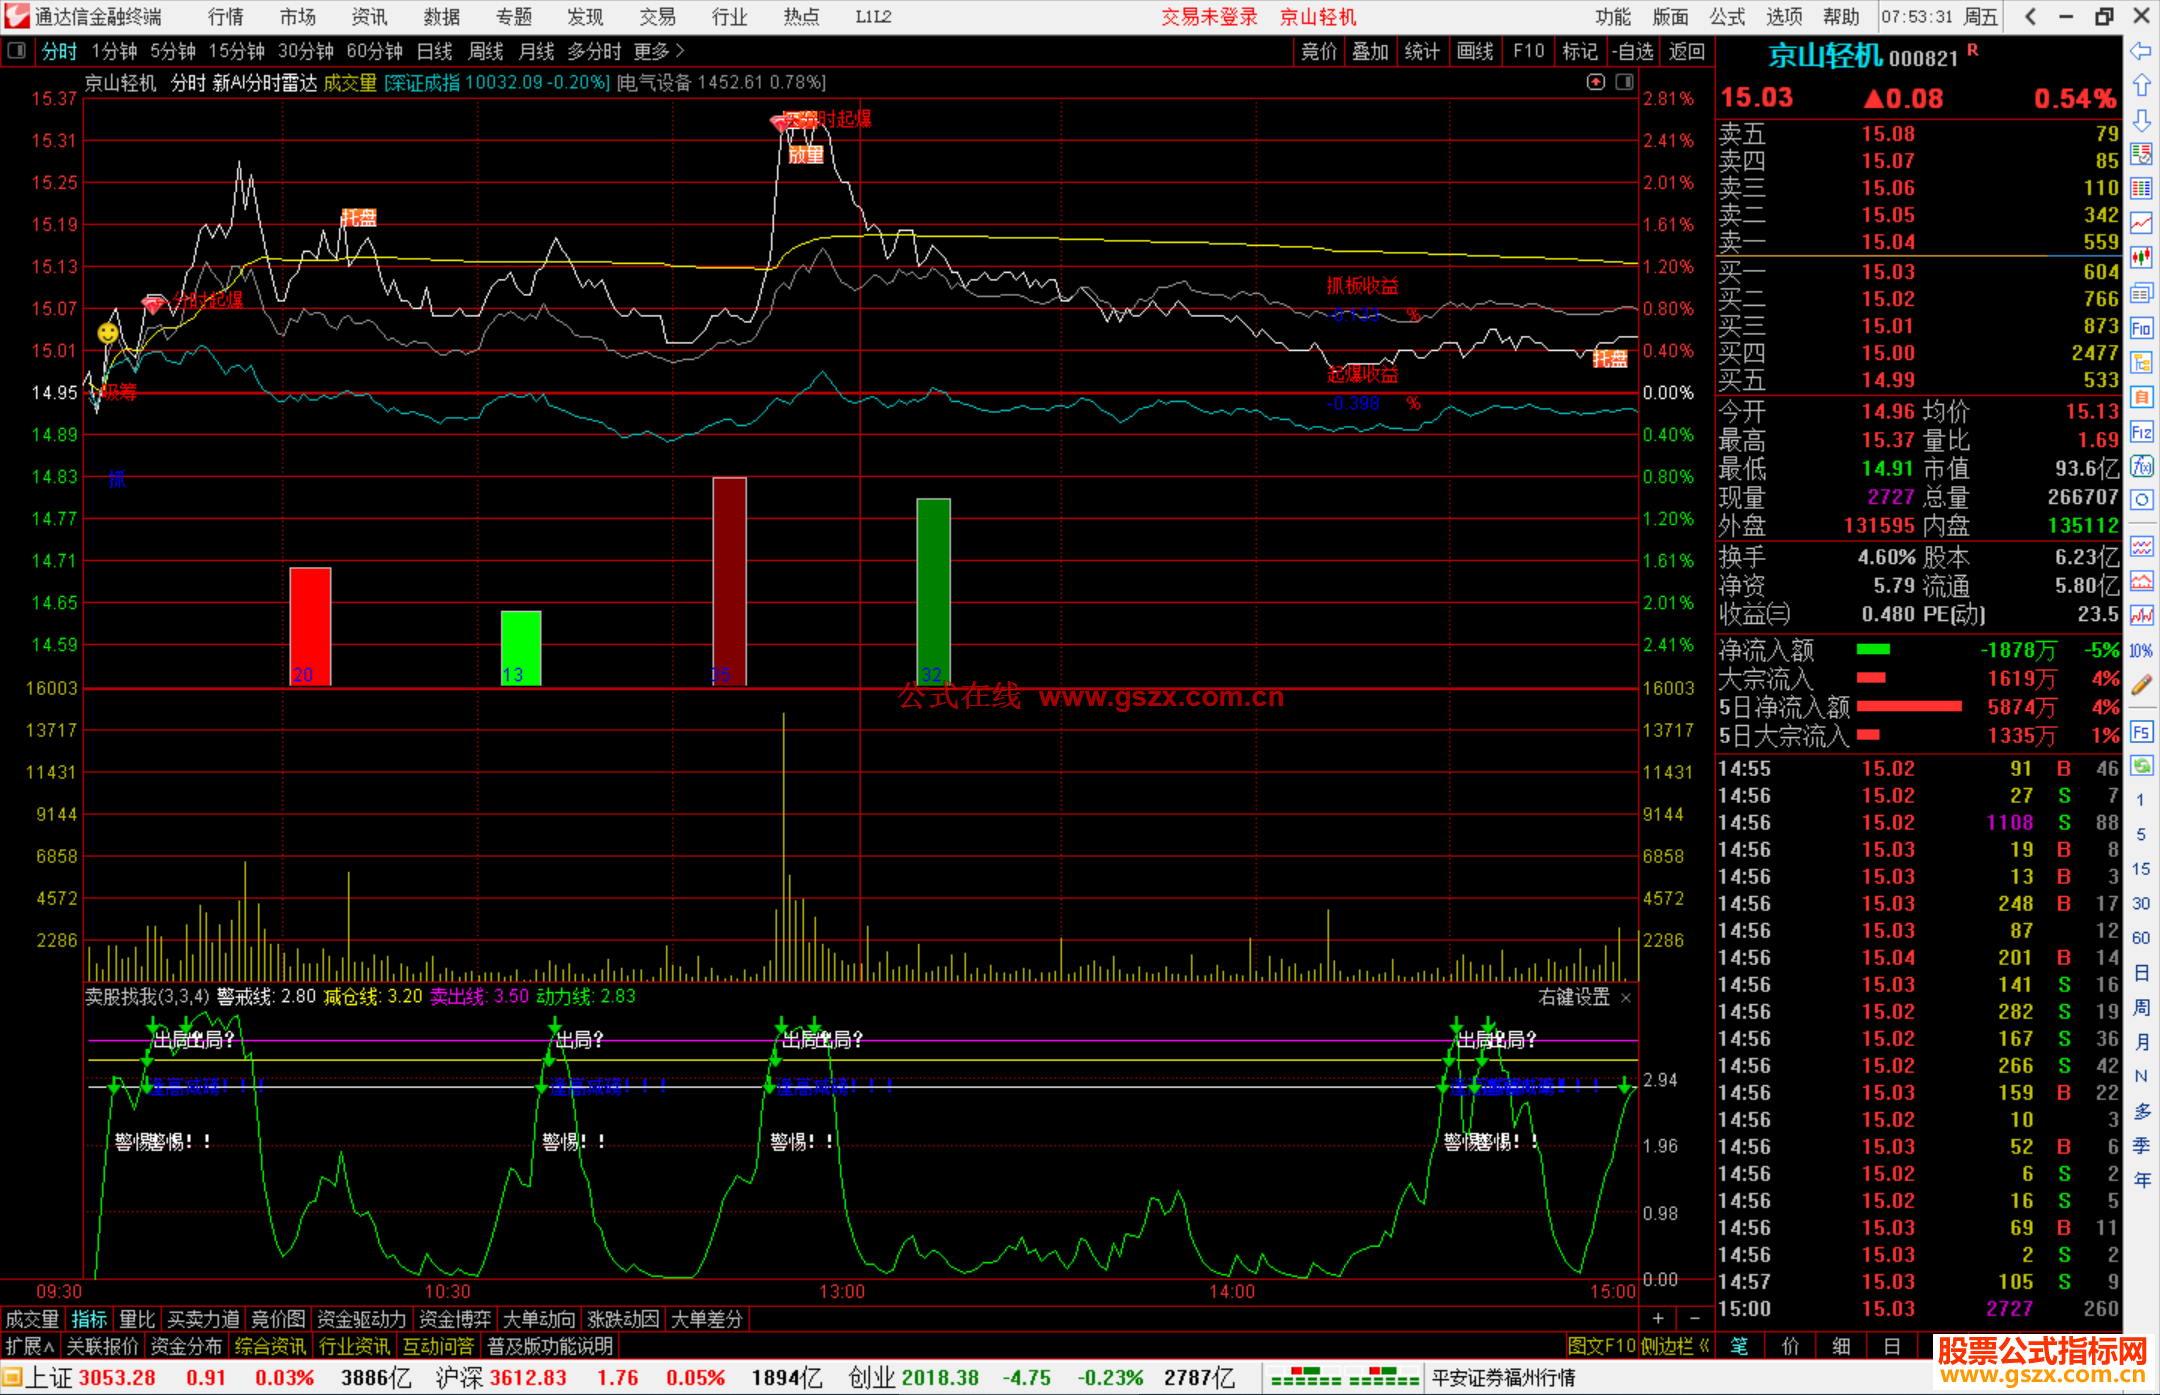Expand the 扩展 panel at bottom left
2160x1395 pixels.
tap(30, 1346)
